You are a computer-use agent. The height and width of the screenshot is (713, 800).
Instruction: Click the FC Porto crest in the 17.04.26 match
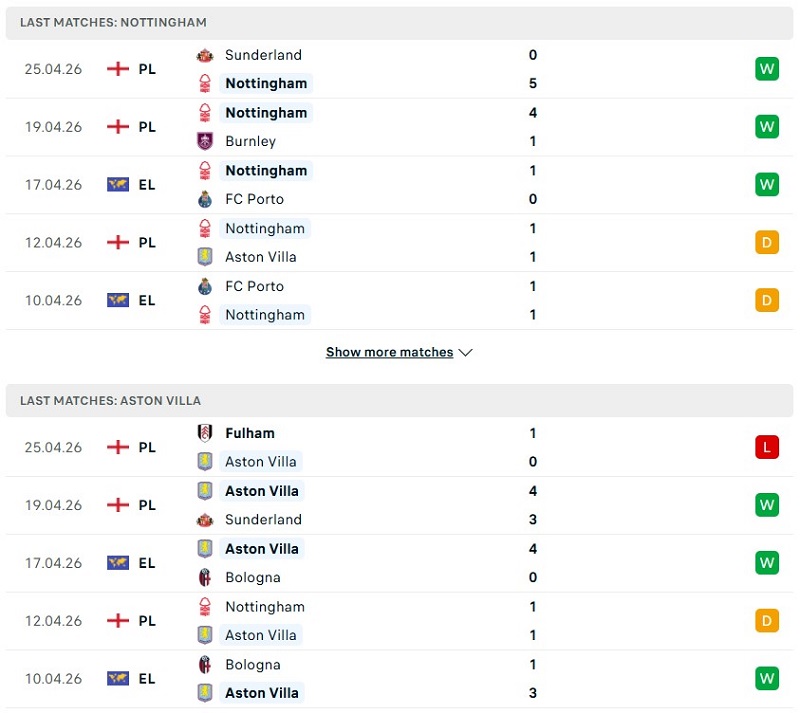point(205,199)
